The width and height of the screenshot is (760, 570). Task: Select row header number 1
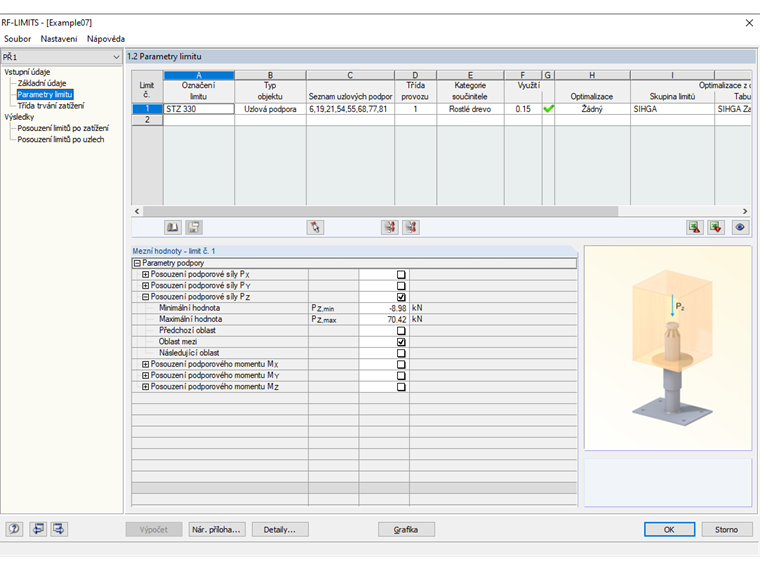(x=147, y=109)
